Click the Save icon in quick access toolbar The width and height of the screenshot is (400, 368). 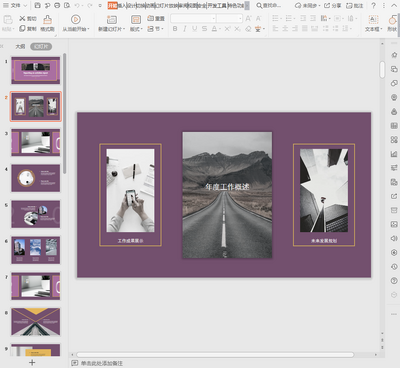(x=37, y=5)
